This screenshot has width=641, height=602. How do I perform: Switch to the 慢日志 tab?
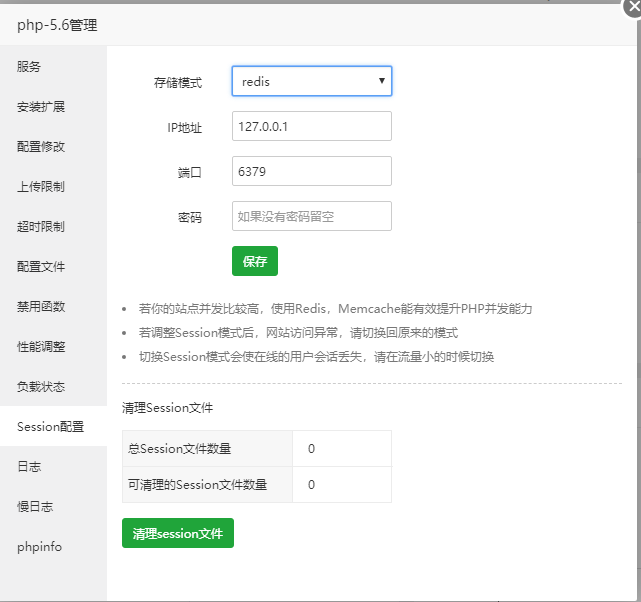point(53,506)
